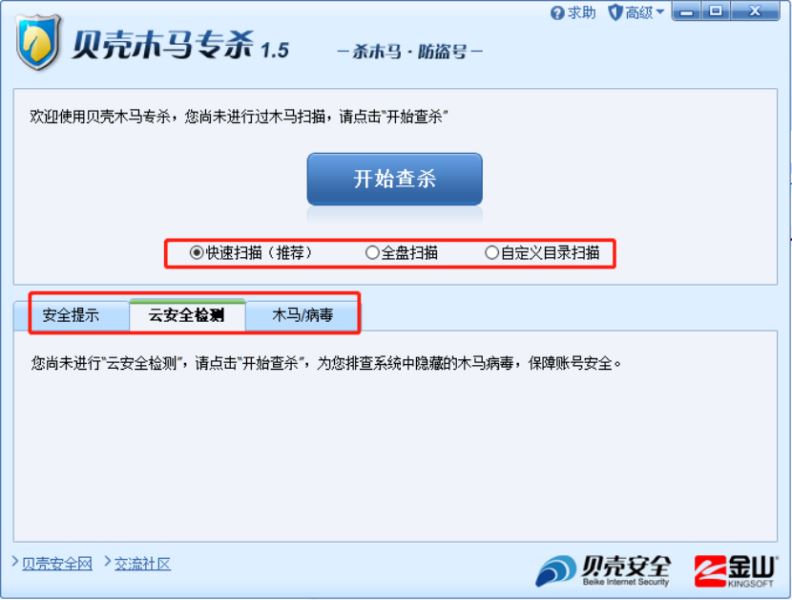Open the 木马/病毒 tab
This screenshot has height=600, width=792.
click(x=302, y=315)
